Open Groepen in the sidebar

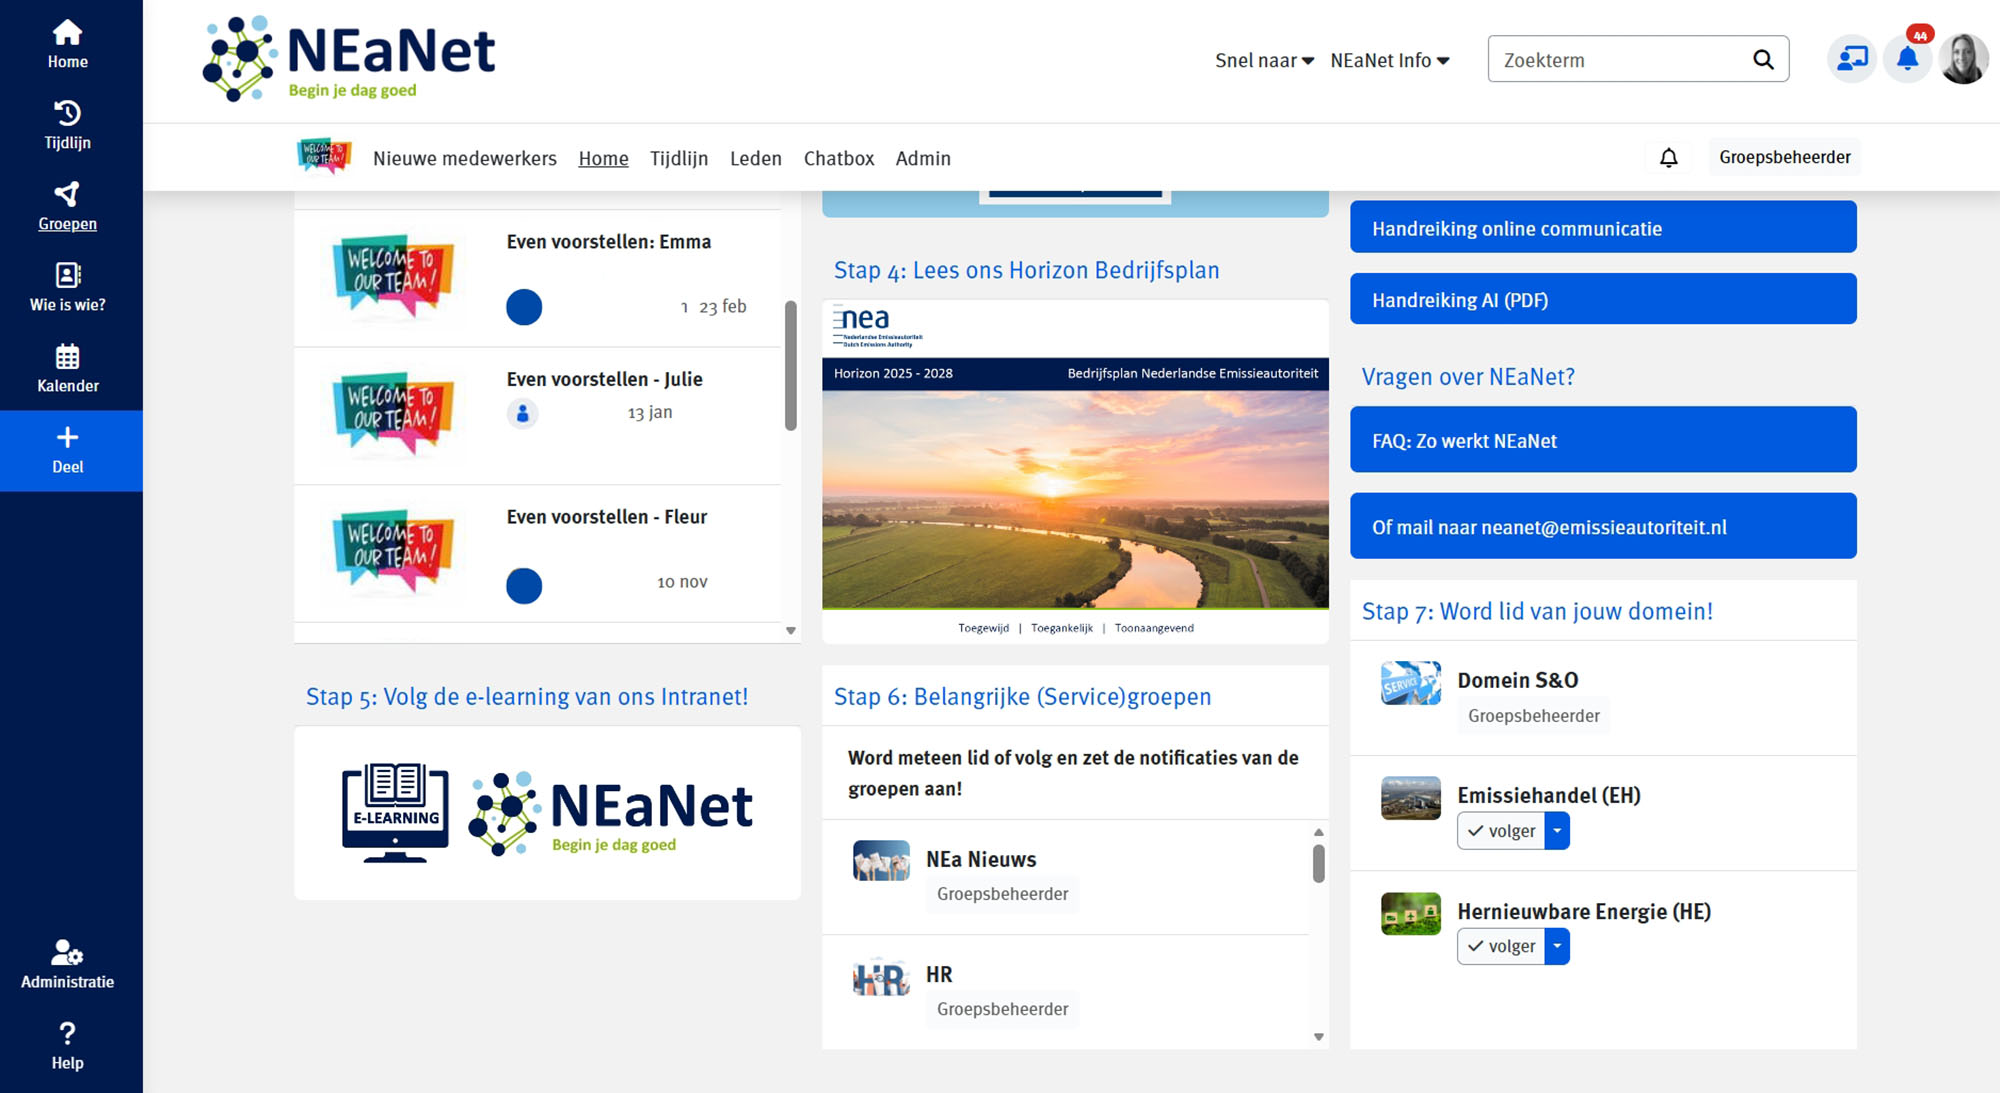[67, 207]
